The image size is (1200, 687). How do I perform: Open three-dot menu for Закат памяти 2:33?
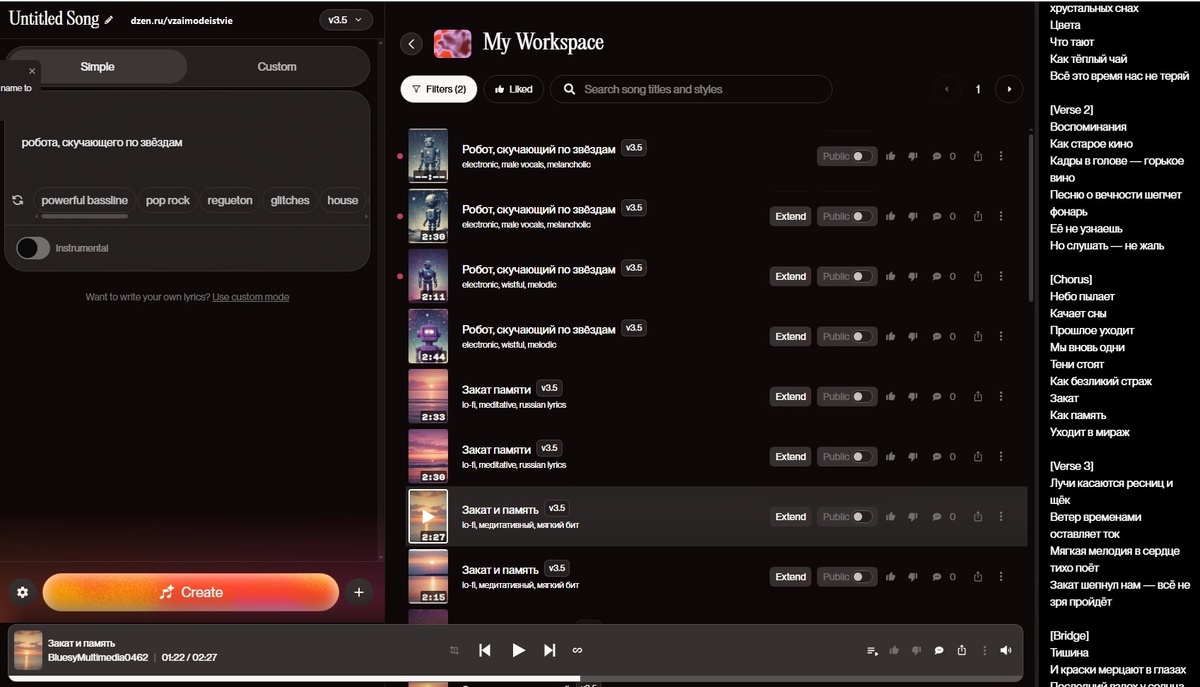[x=1001, y=396]
